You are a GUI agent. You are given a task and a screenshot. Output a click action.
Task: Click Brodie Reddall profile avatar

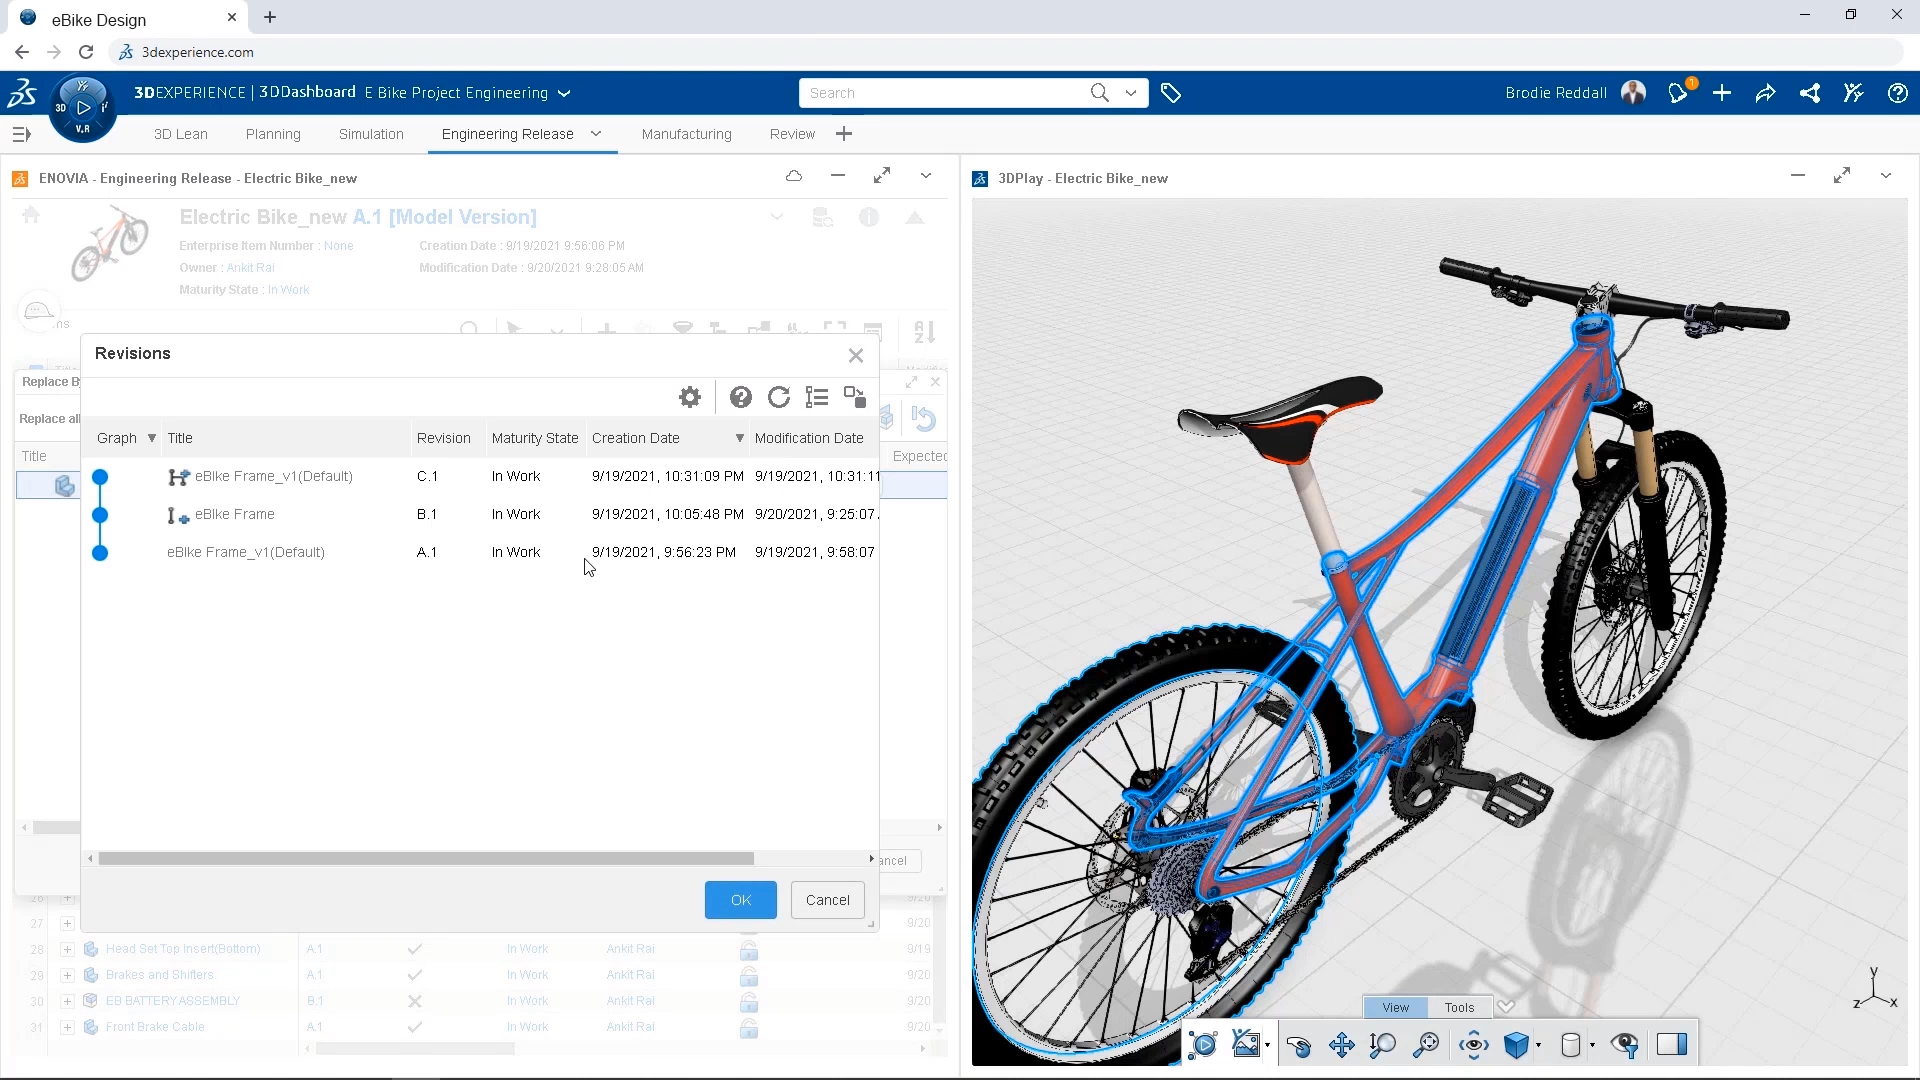click(x=1633, y=92)
